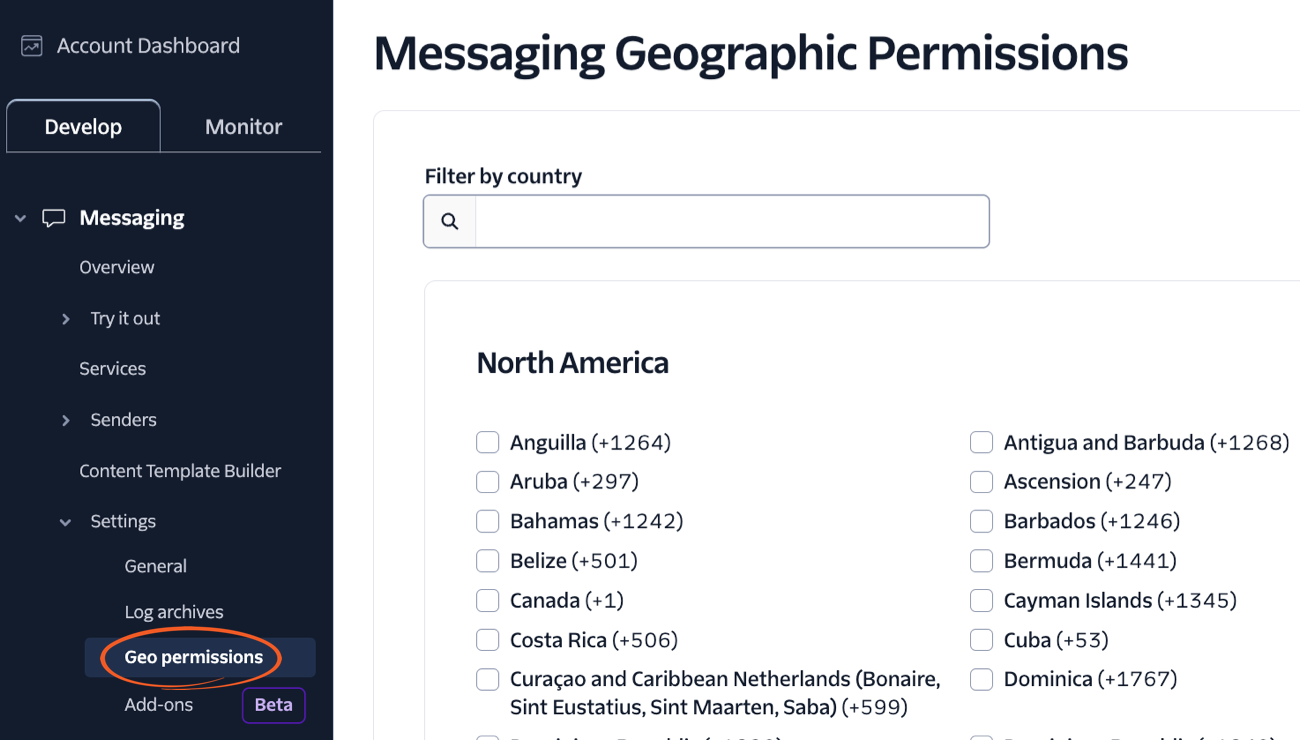The height and width of the screenshot is (740, 1300).
Task: Tick the Barbados (+1246) checkbox
Action: click(981, 521)
